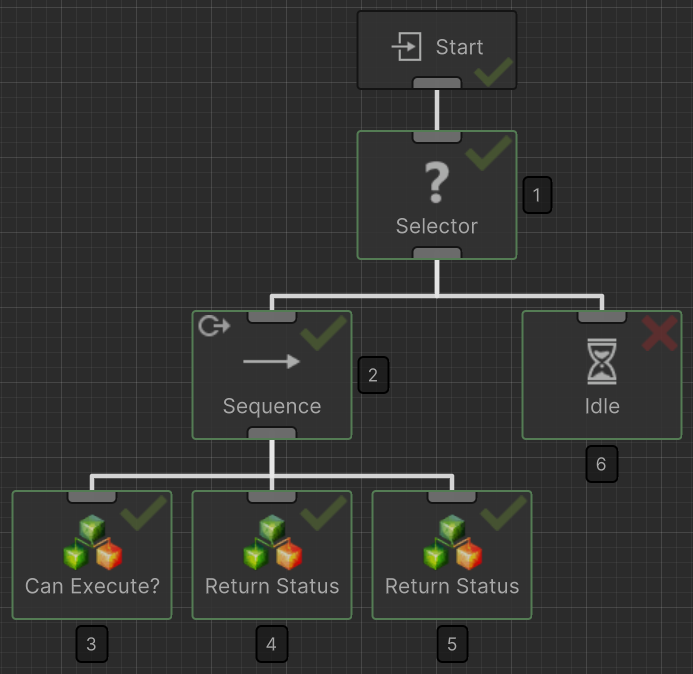Select cubes icon of Return Status above badge 5

pos(452,543)
